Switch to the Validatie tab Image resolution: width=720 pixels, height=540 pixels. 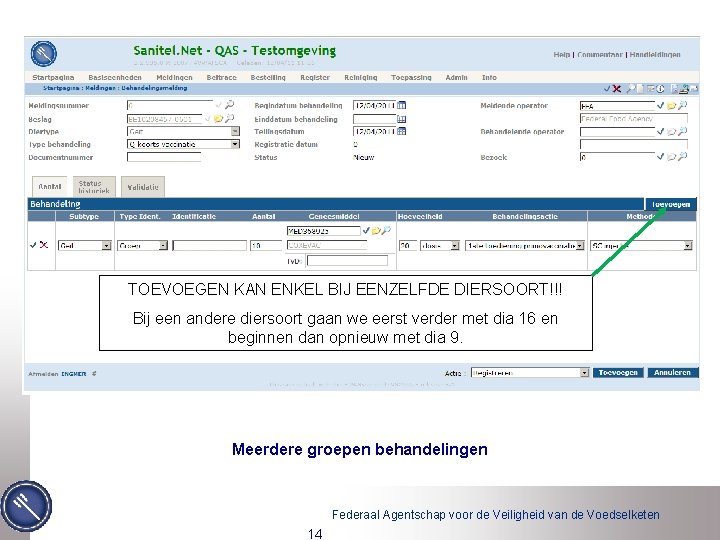143,187
